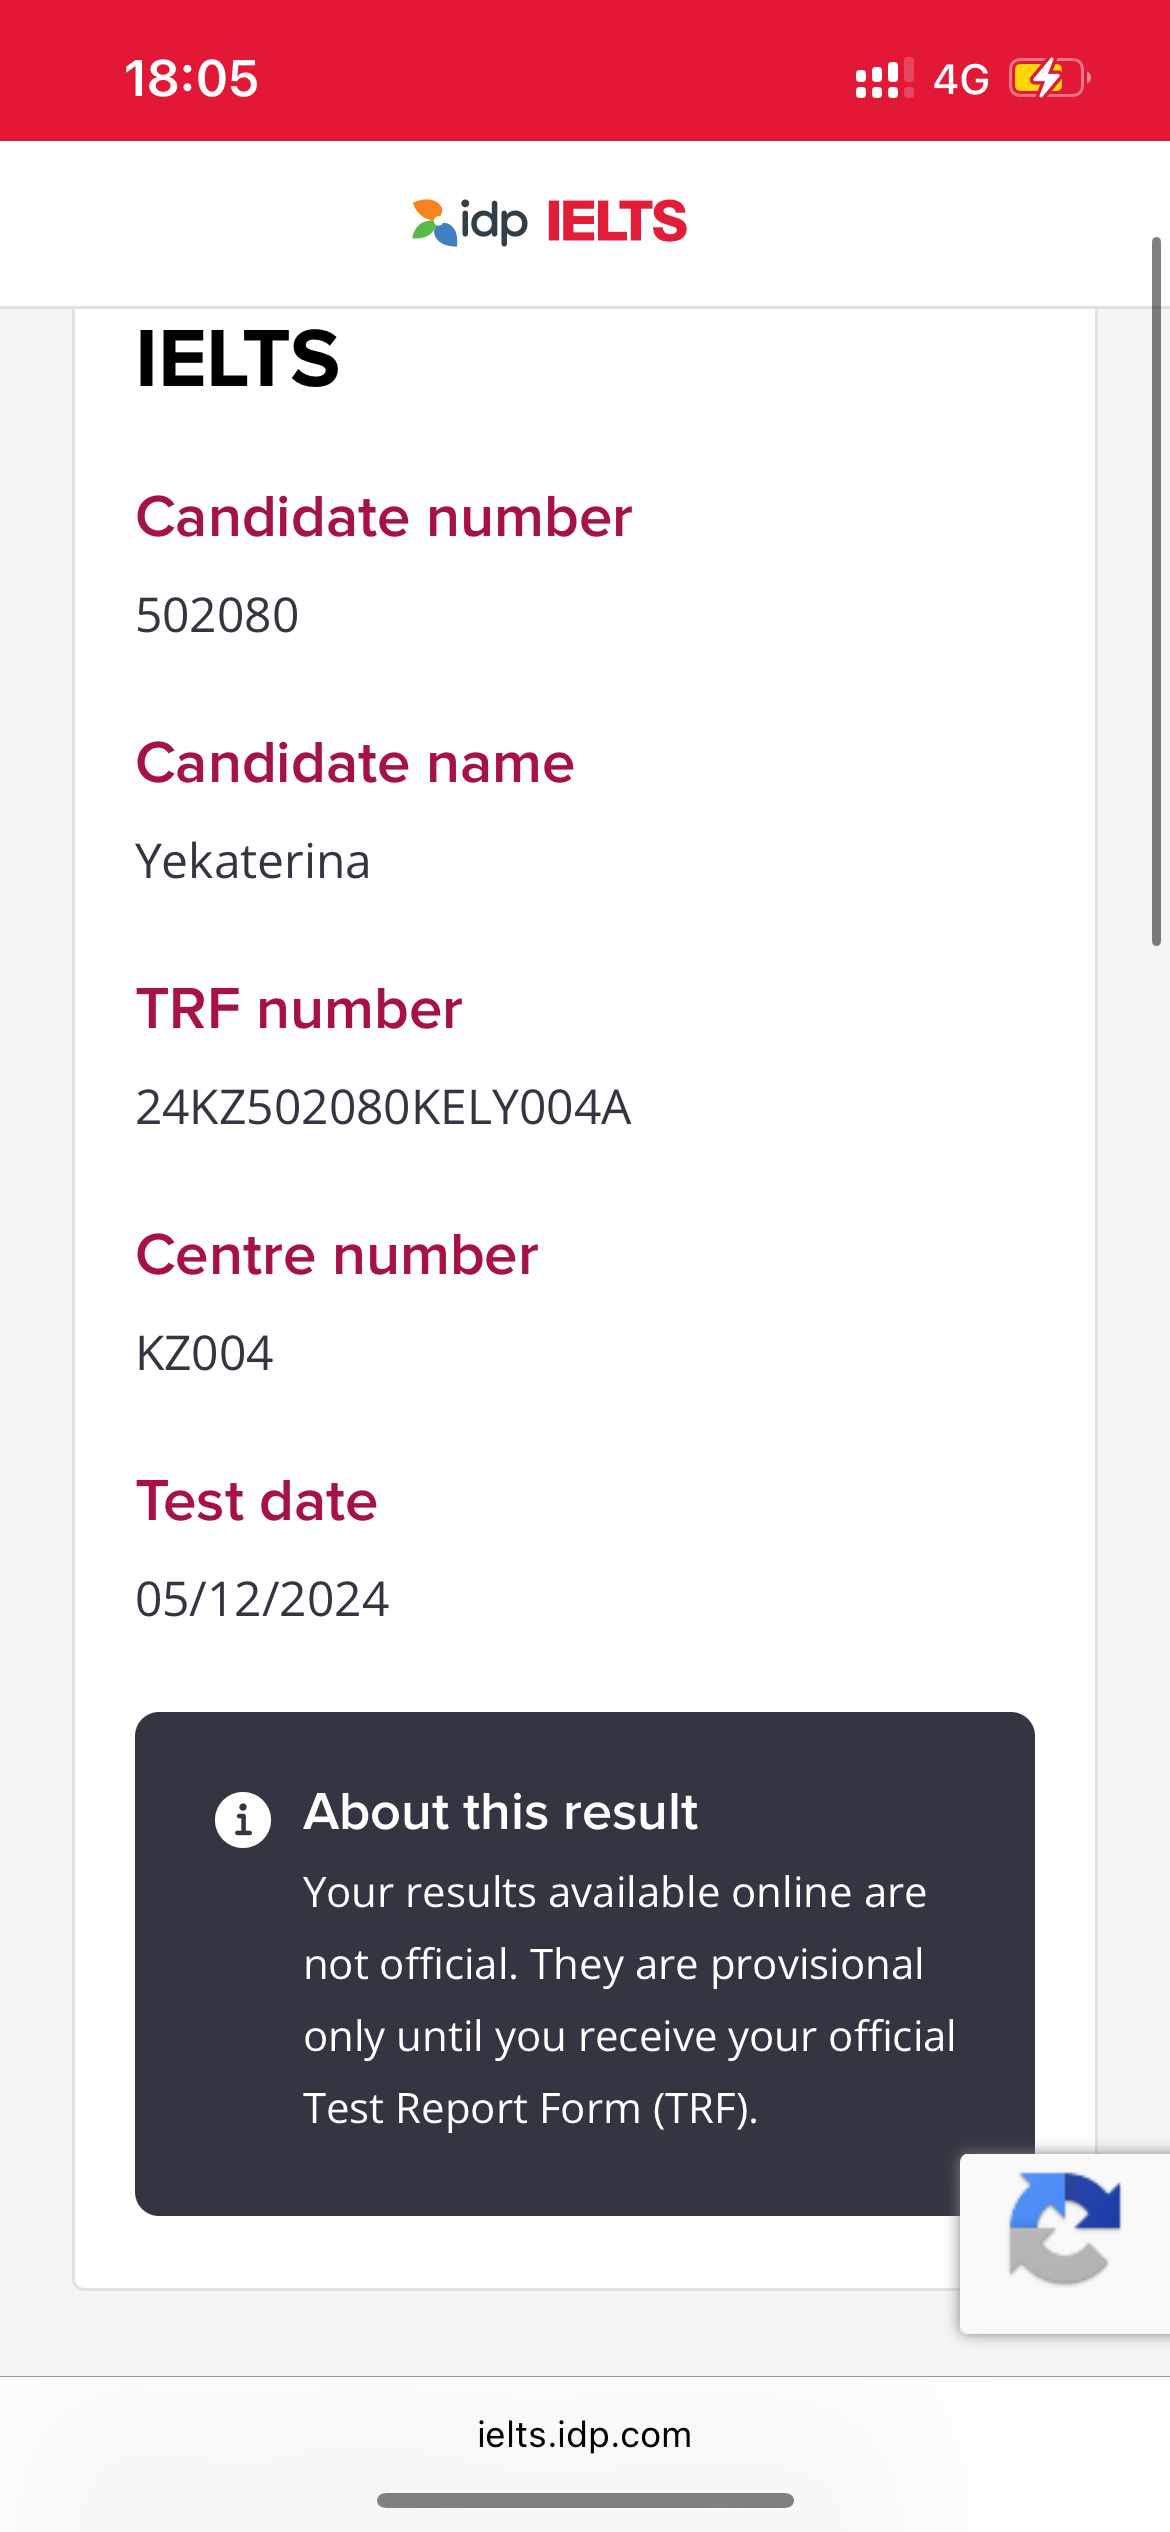Select TRF number 24KZ502080KELY004A

(x=383, y=1107)
